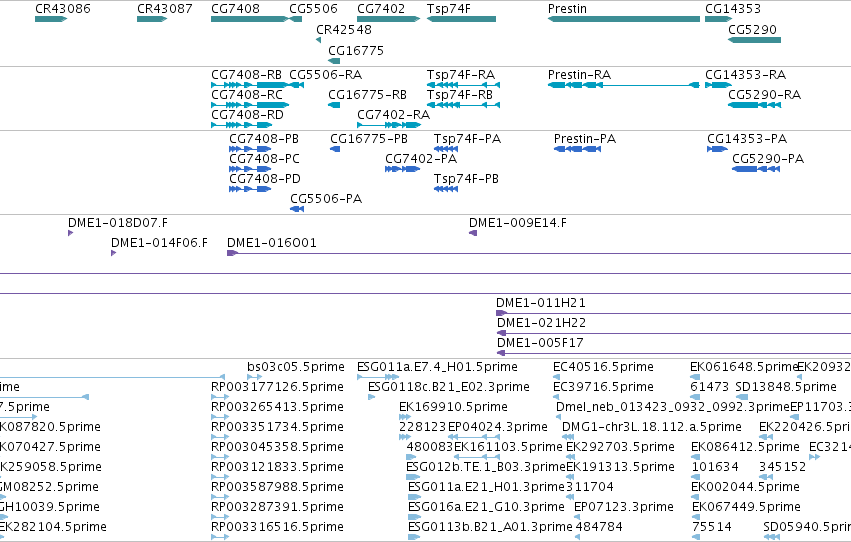851x542 pixels.
Task: Select protein CG7408-PC
Action: tap(250, 169)
